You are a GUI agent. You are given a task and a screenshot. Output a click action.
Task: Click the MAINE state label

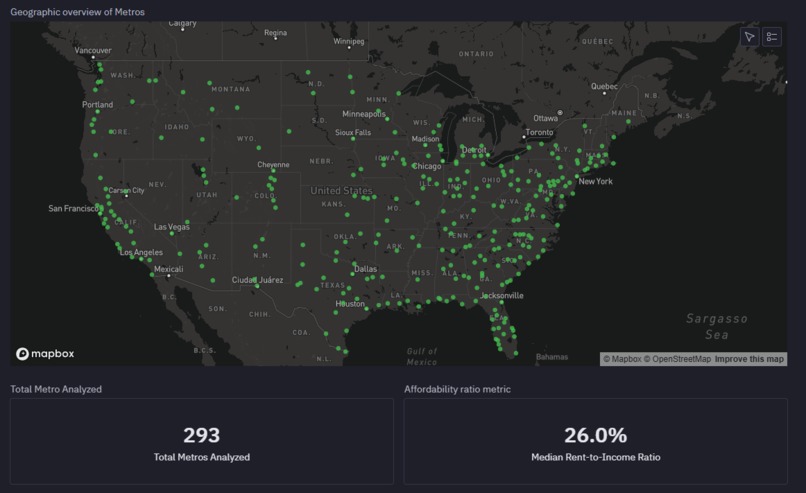pyautogui.click(x=624, y=113)
